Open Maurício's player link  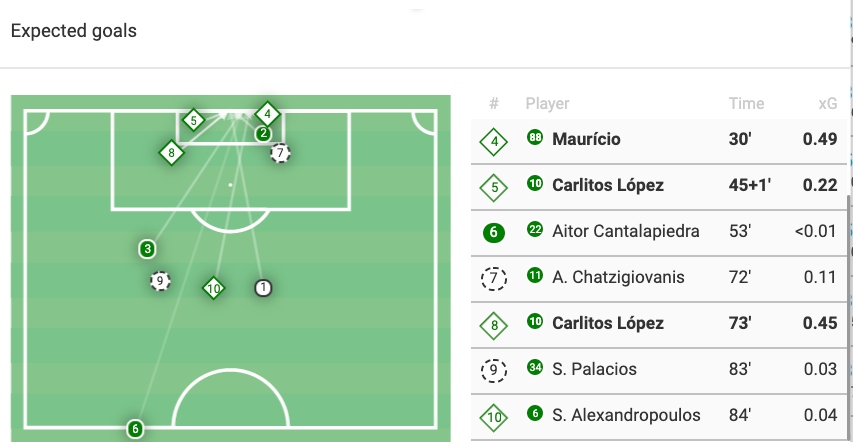(x=586, y=140)
